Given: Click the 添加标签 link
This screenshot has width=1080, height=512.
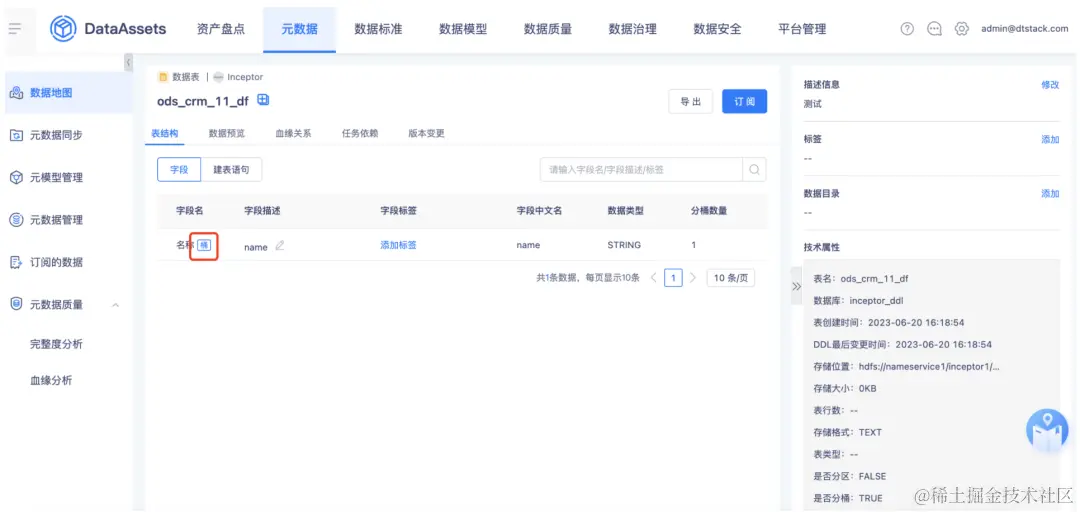Looking at the screenshot, I should (x=398, y=245).
